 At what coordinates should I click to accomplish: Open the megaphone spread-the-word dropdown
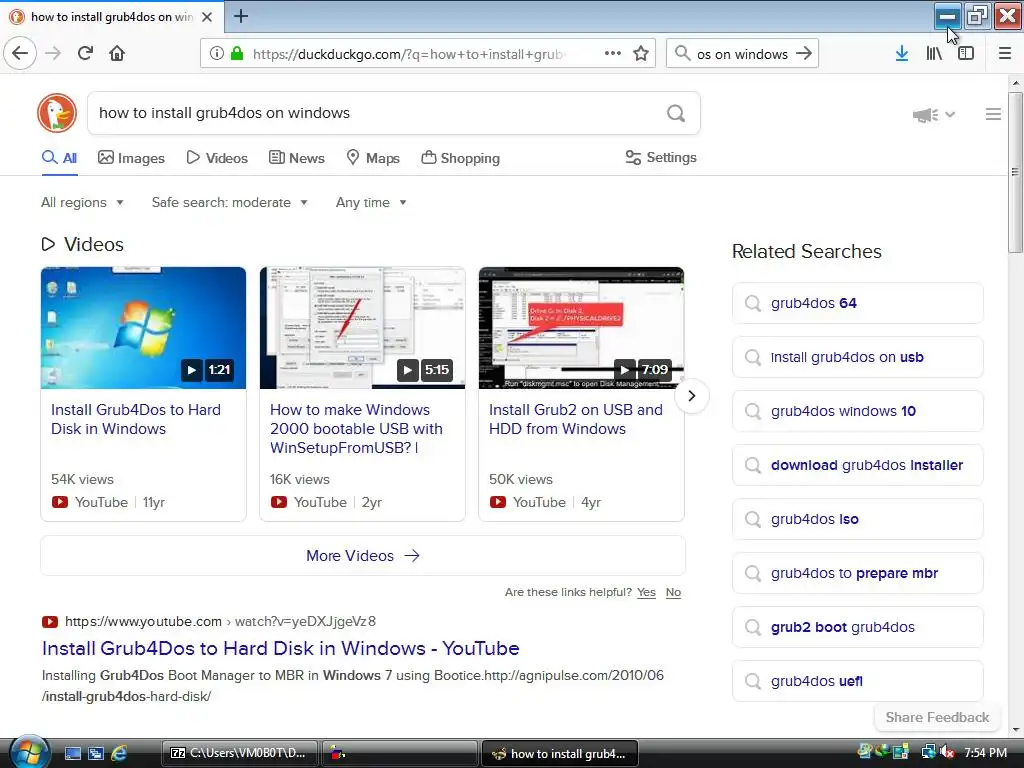click(934, 115)
